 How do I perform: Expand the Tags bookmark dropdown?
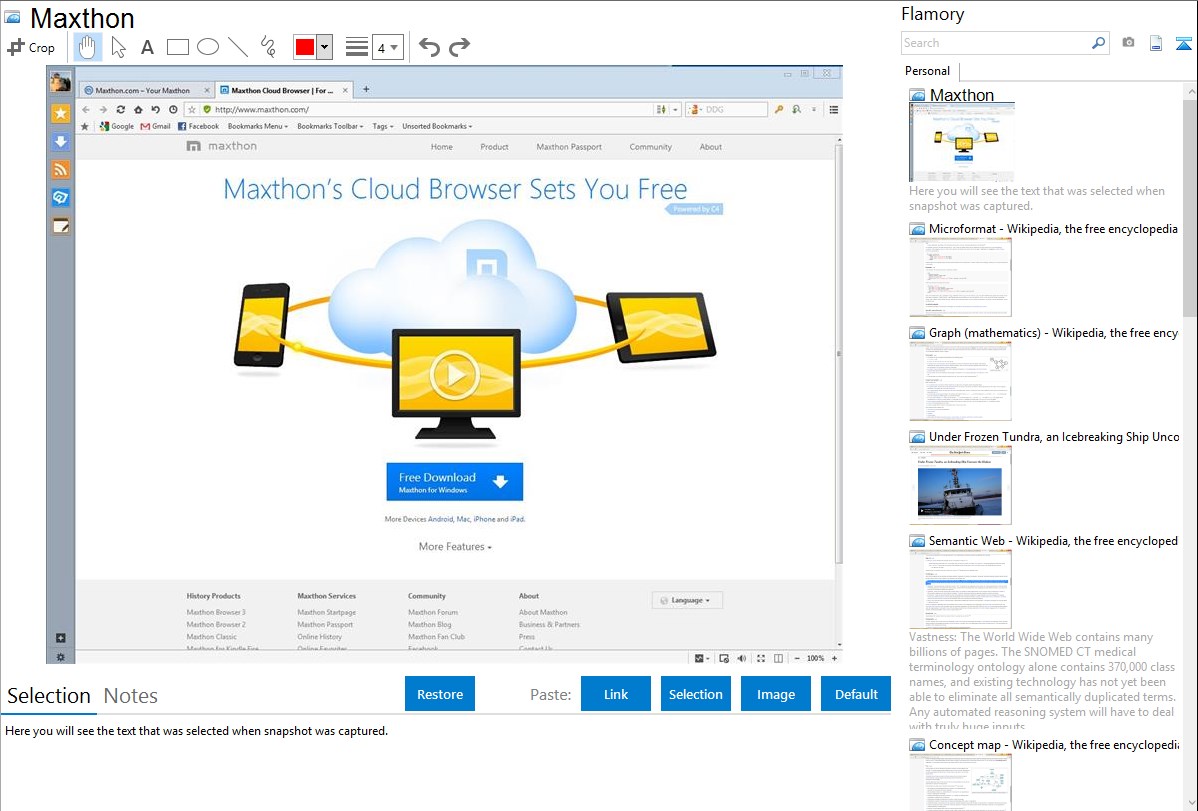click(383, 126)
